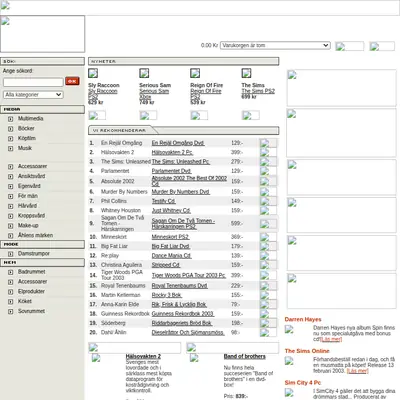Click the buy button under Sly Raccoon
Image resolution: width=400 pixels, height=400 pixels.
(97, 115)
